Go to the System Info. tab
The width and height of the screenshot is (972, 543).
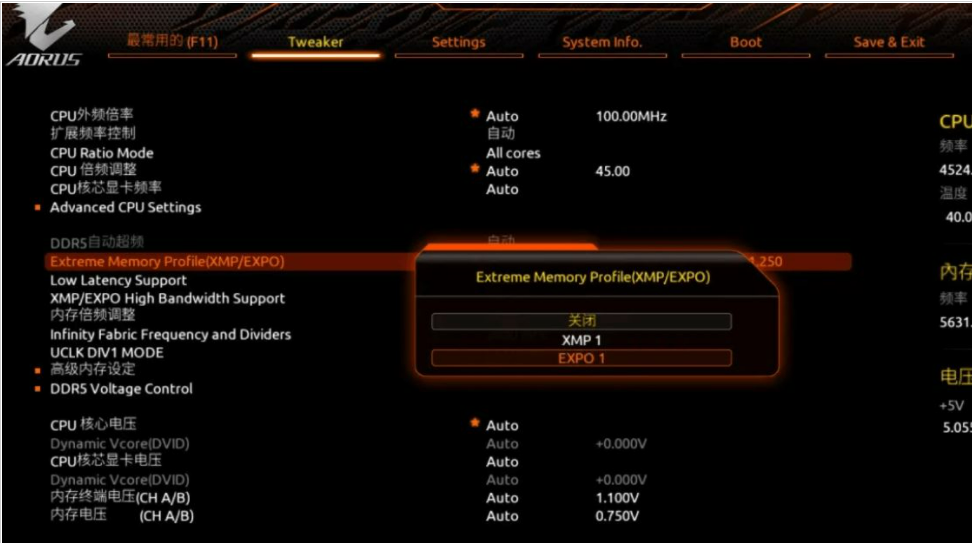coord(602,42)
